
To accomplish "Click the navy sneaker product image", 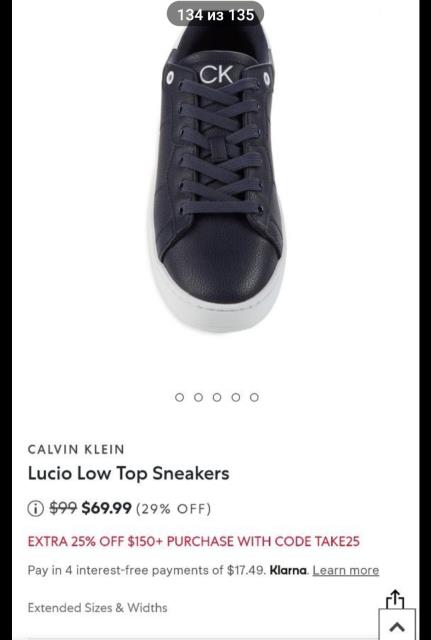I will tap(216, 176).
